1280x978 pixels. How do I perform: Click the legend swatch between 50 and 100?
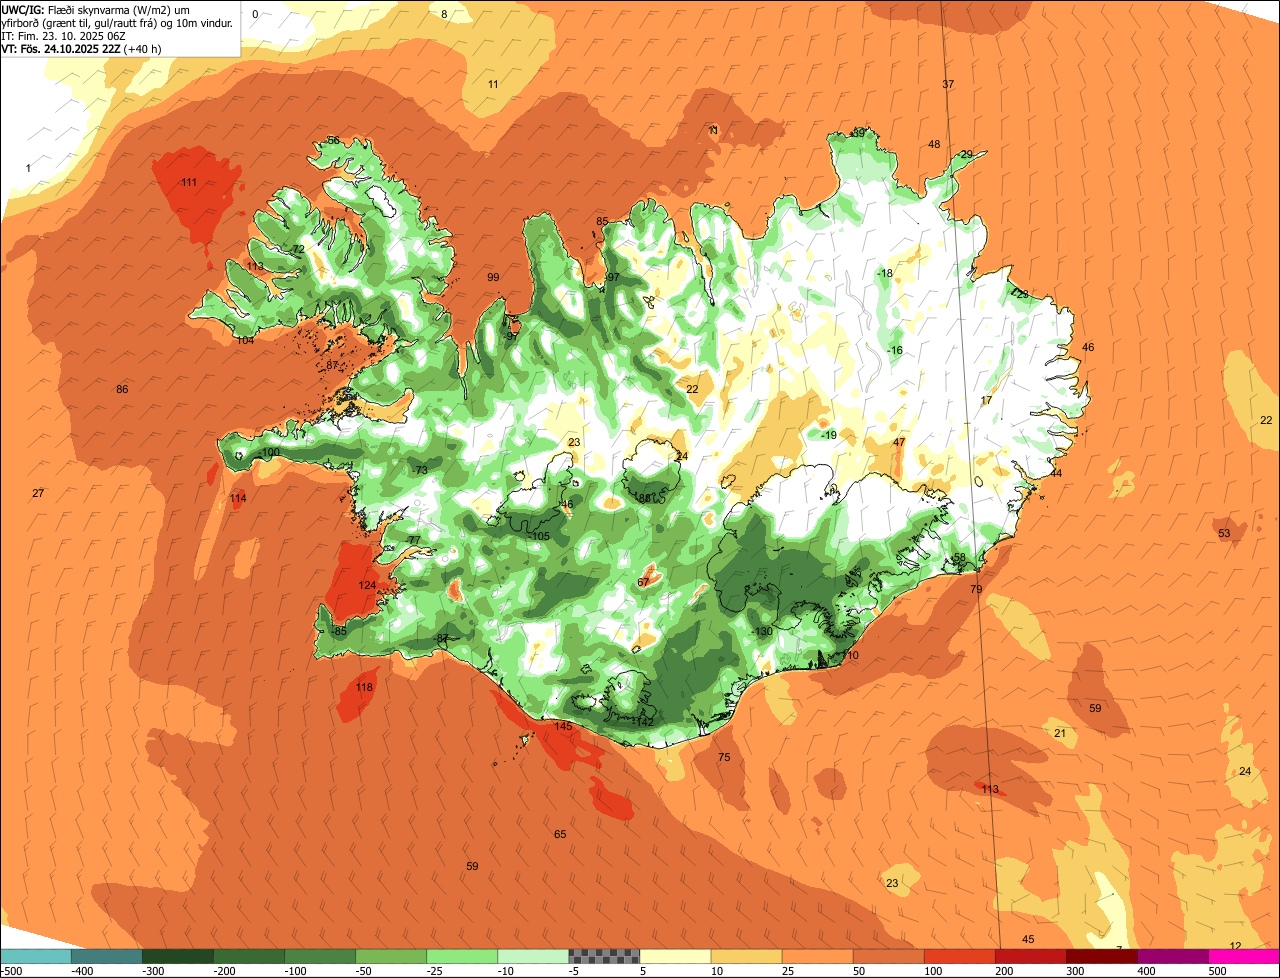pyautogui.click(x=889, y=956)
